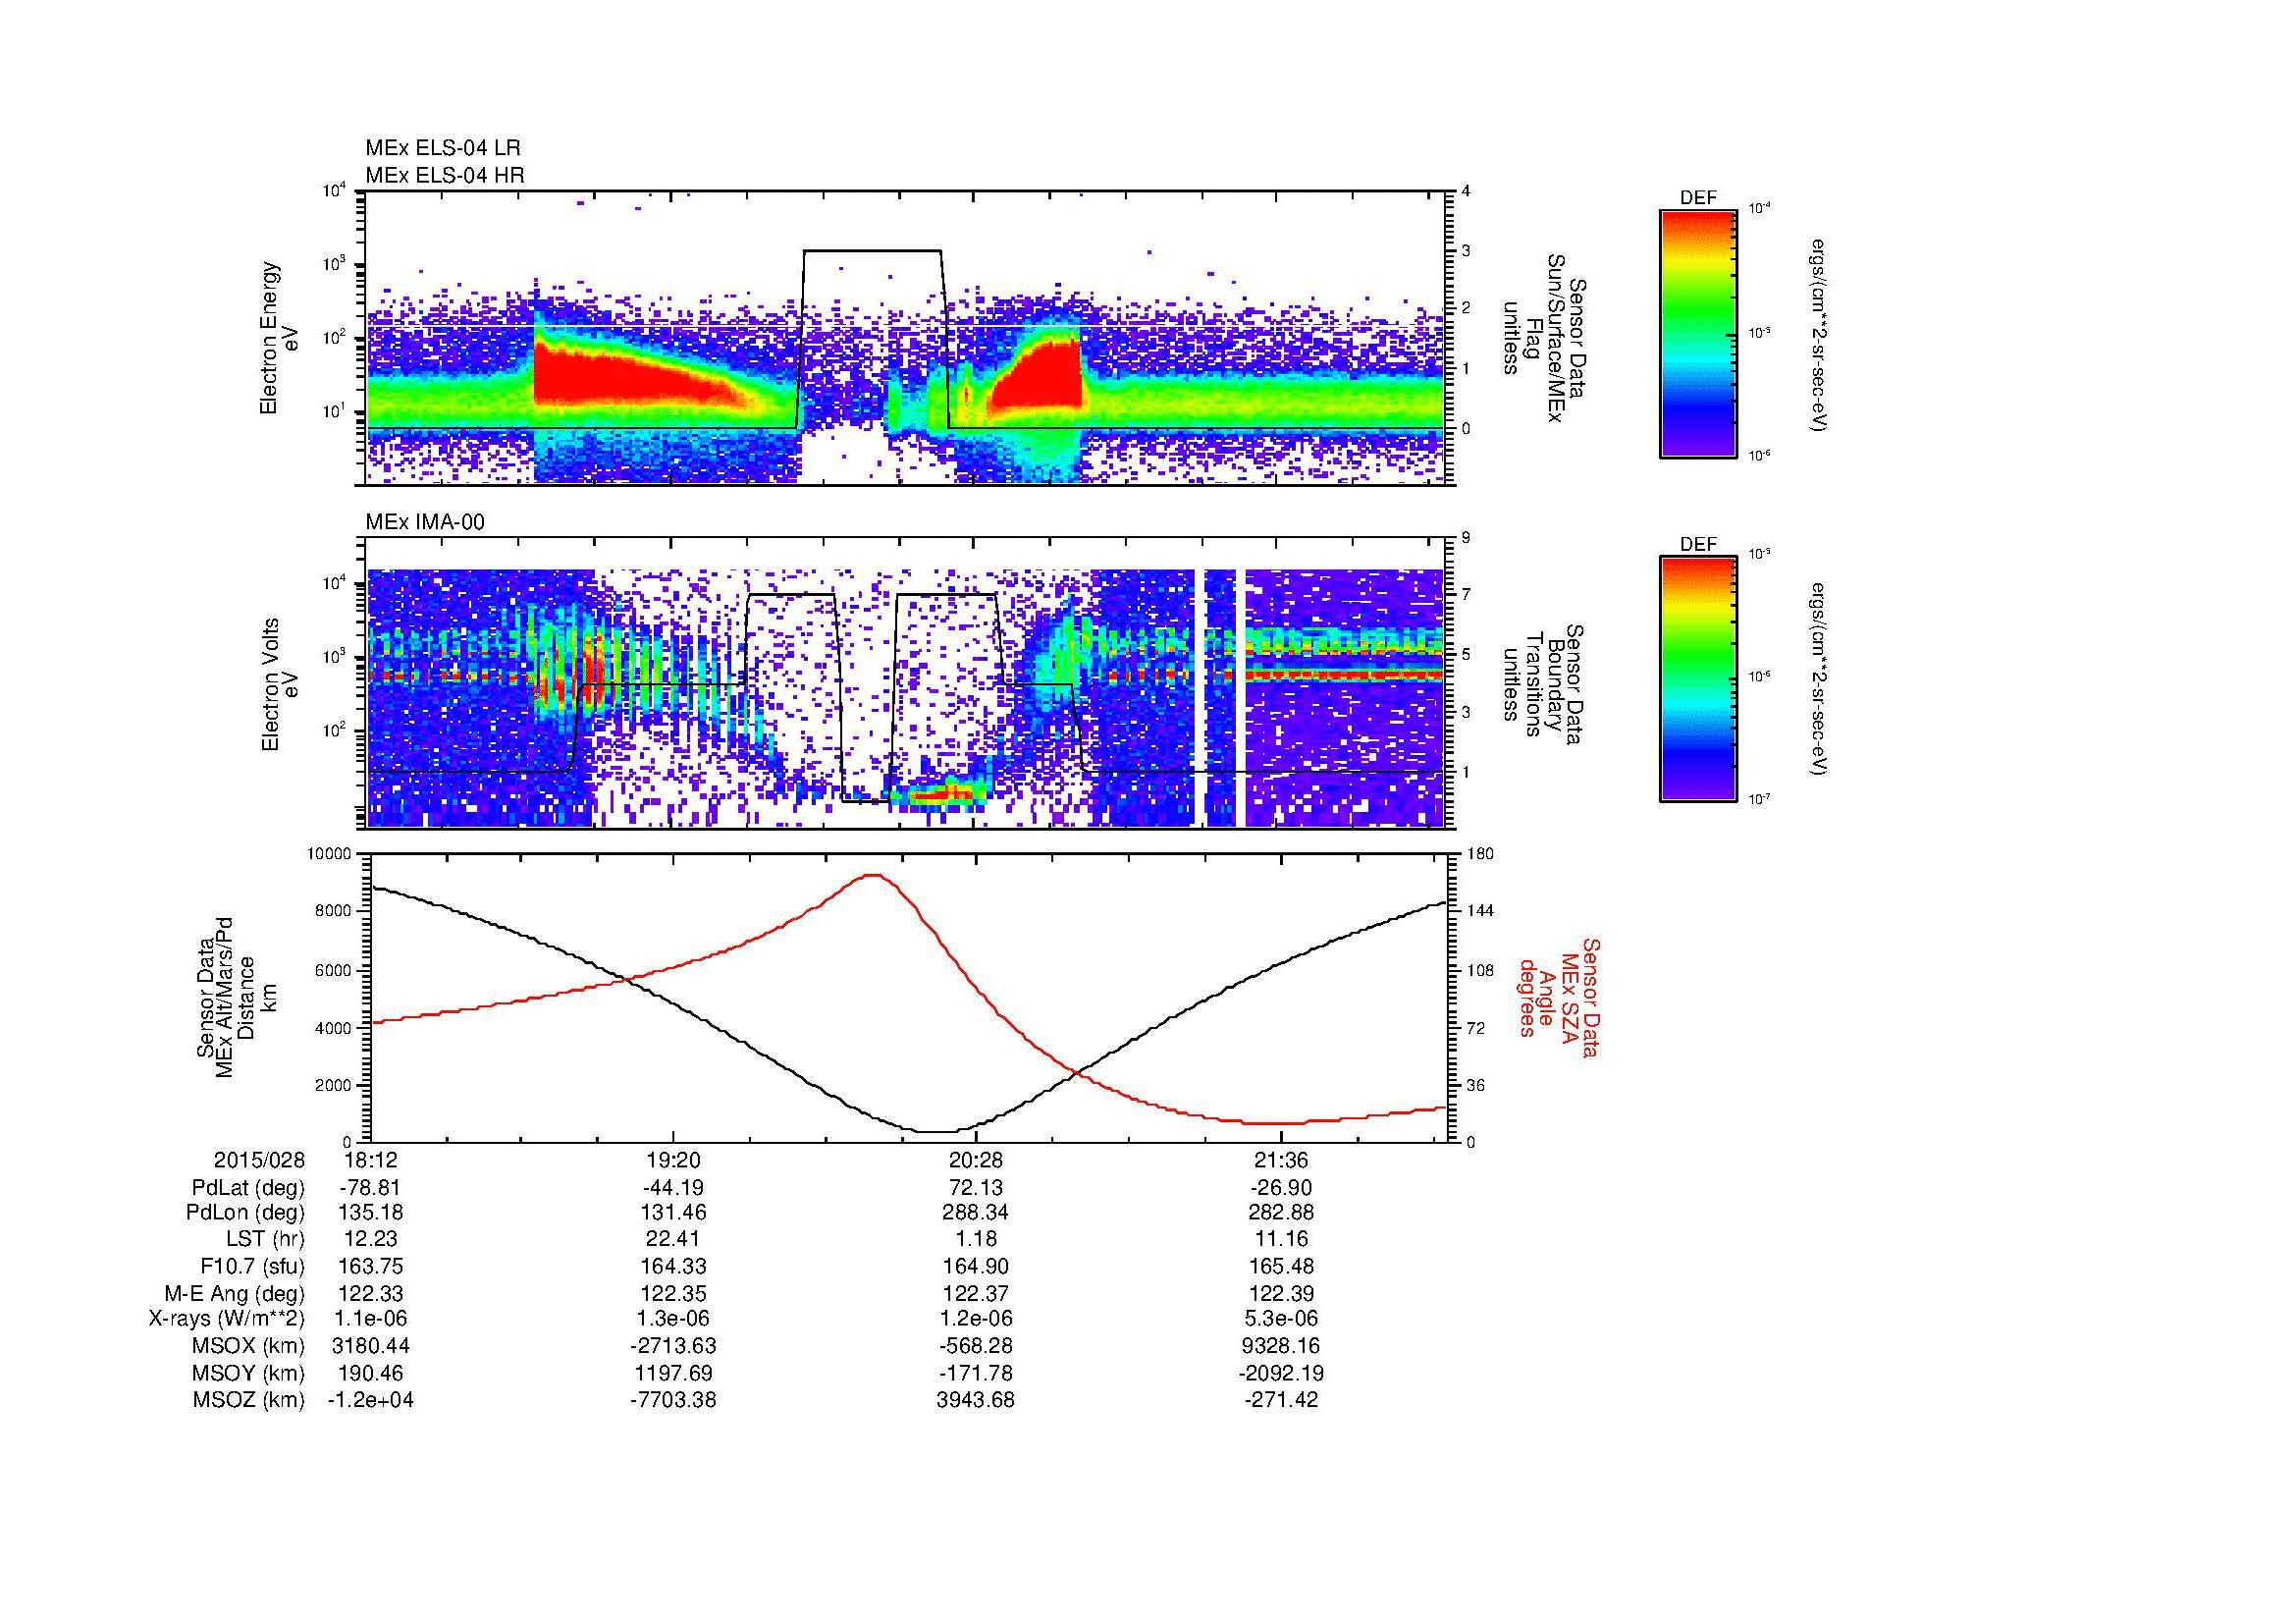Click the "19:20" time tick label
The image size is (2296, 1623).
(674, 1161)
